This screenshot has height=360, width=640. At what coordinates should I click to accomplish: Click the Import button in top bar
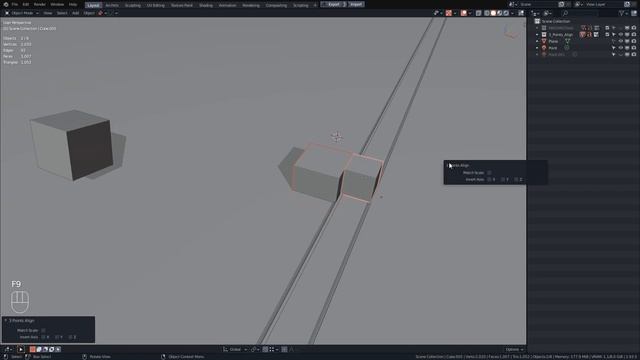tap(356, 4)
